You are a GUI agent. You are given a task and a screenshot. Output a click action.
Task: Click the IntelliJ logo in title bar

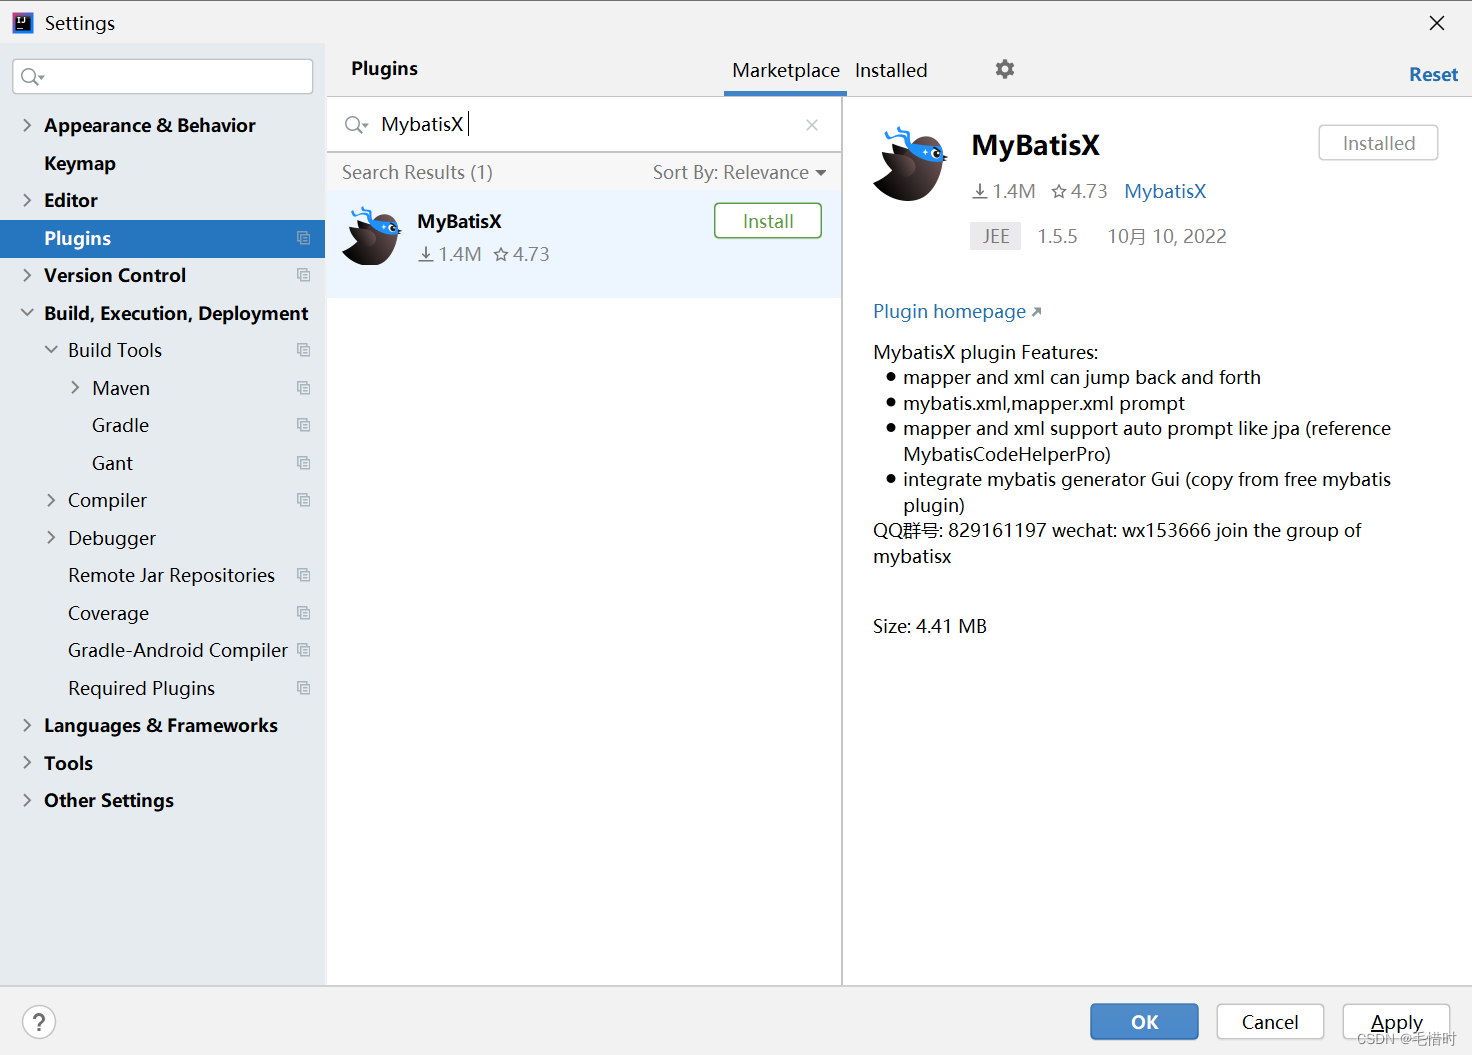coord(23,22)
